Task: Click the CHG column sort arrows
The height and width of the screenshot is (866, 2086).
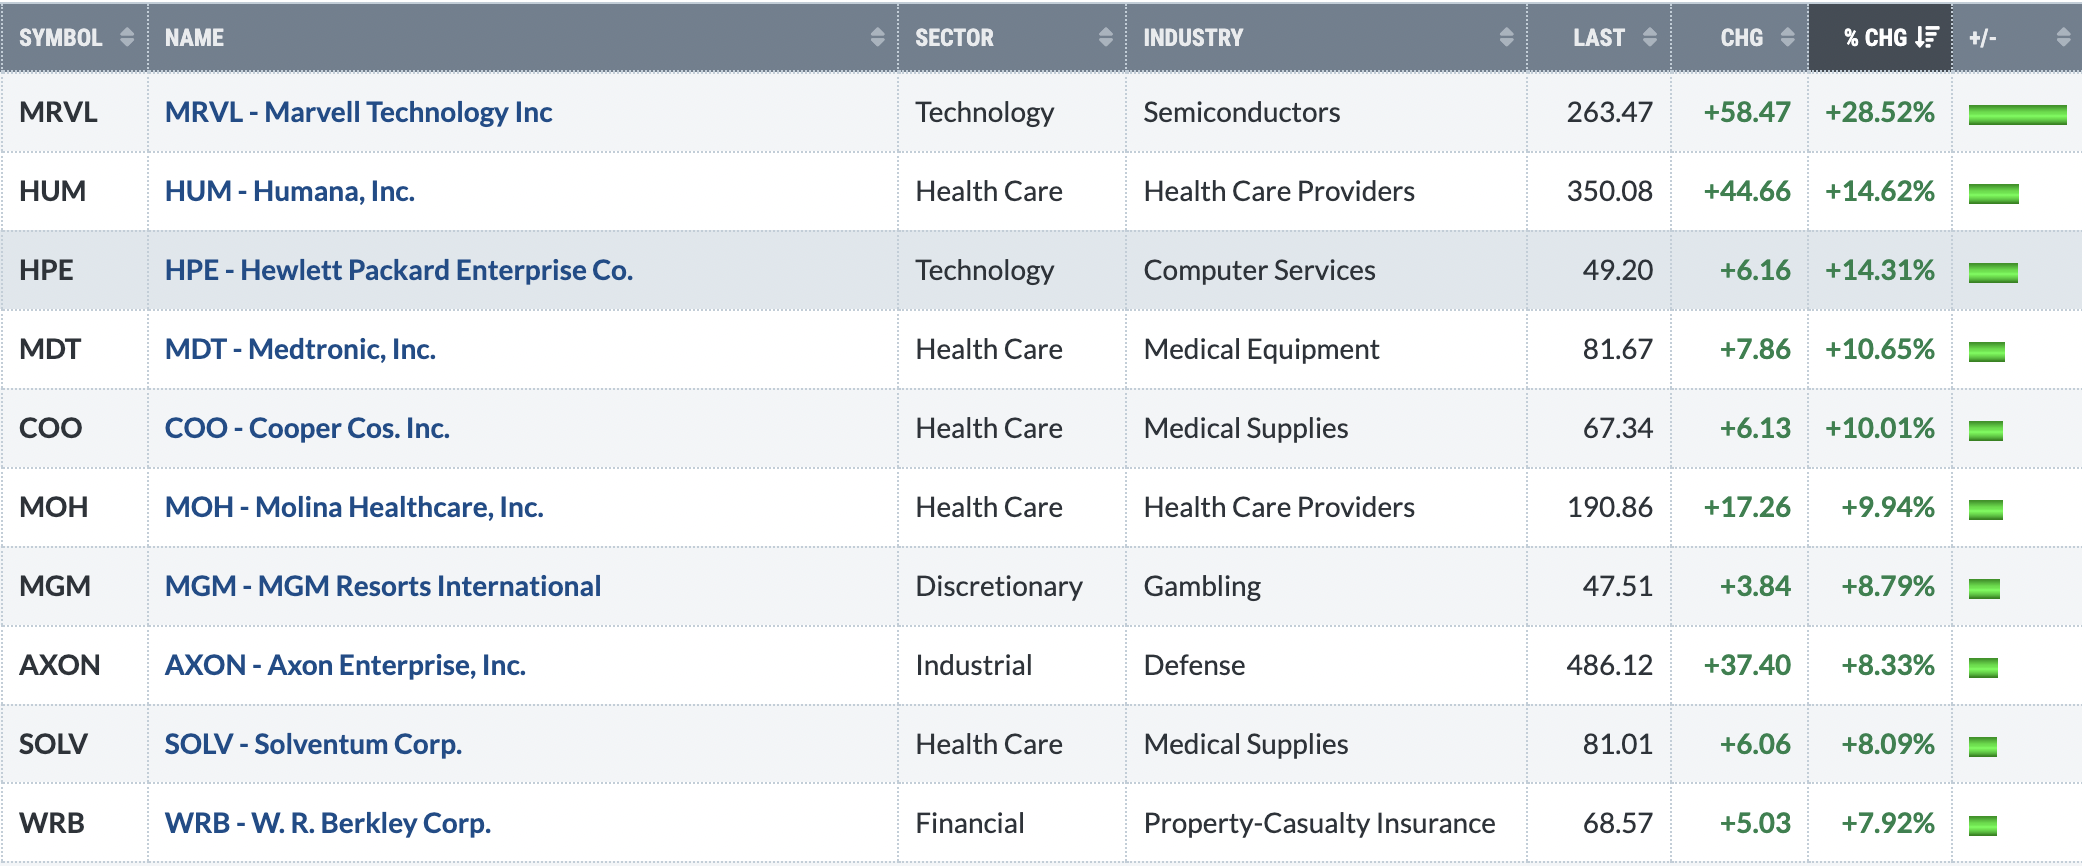Action: click(x=1787, y=38)
